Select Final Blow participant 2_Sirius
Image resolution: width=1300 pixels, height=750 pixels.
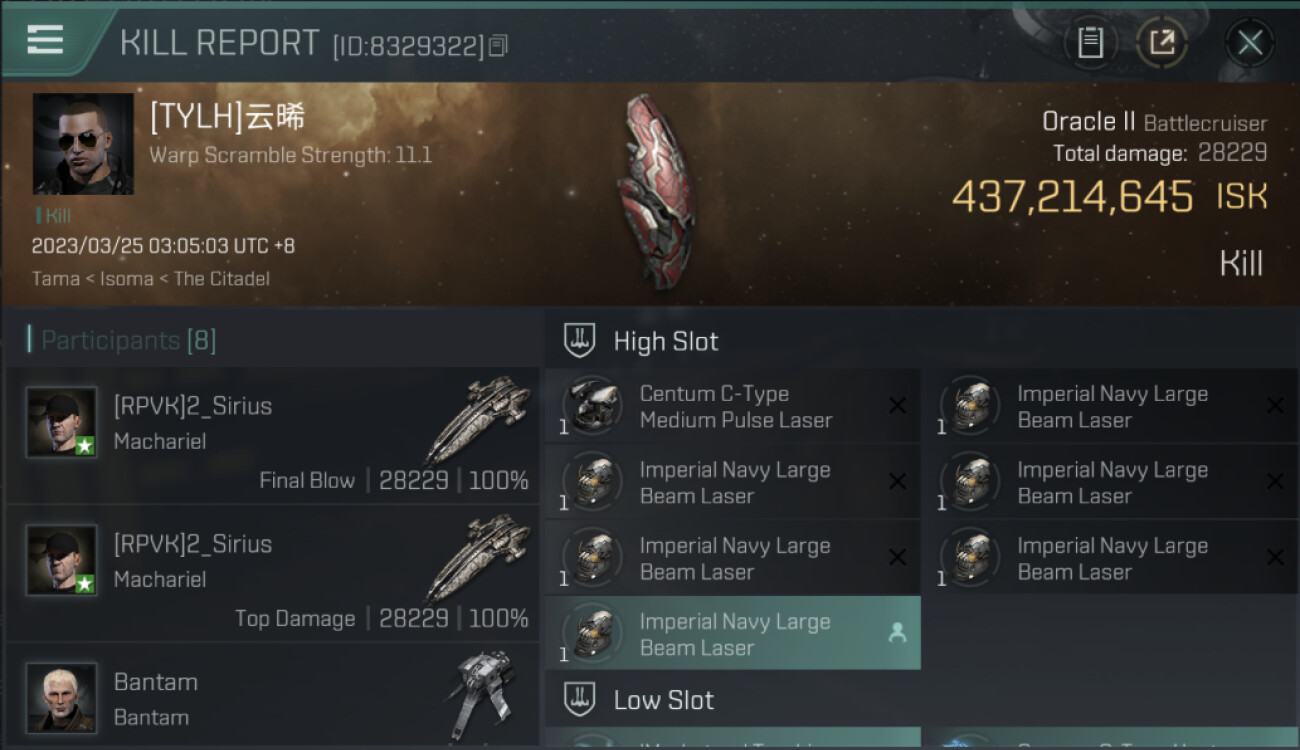272,436
